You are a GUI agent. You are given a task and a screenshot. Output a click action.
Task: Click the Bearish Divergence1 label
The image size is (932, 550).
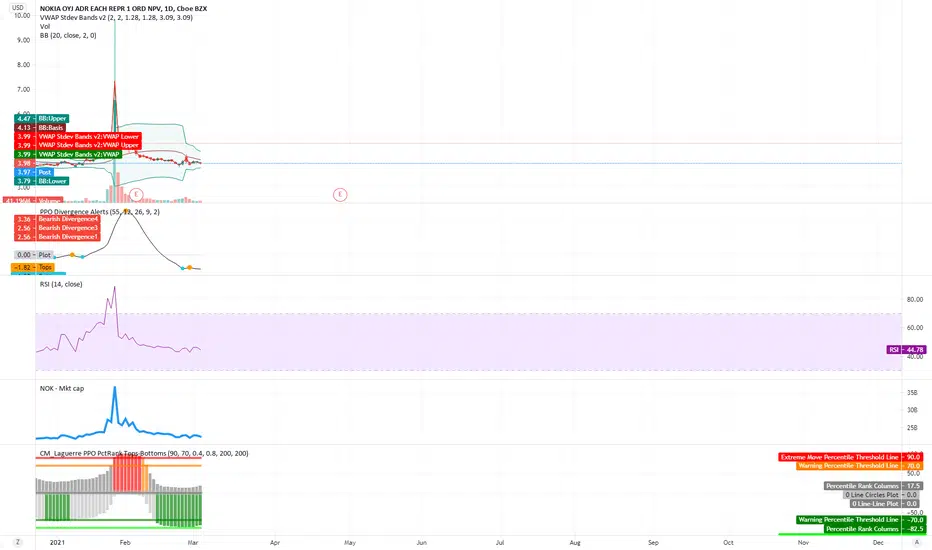click(57, 237)
